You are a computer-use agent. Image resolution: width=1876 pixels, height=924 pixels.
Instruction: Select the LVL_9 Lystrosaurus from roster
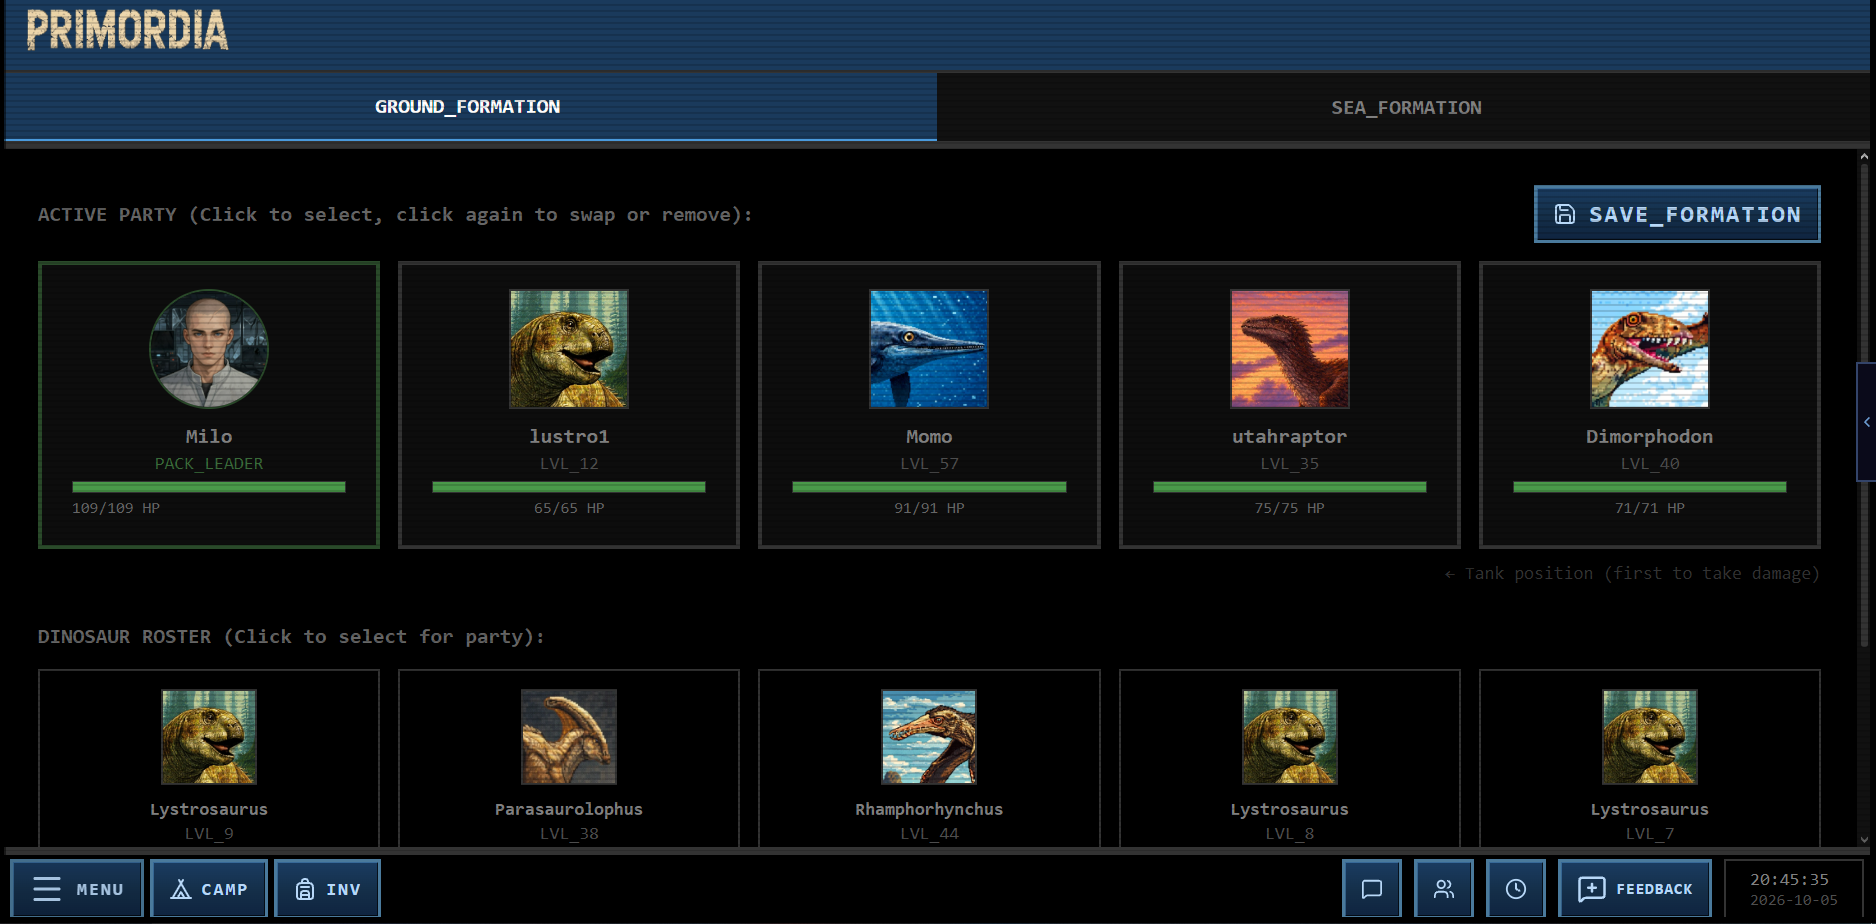pyautogui.click(x=209, y=760)
